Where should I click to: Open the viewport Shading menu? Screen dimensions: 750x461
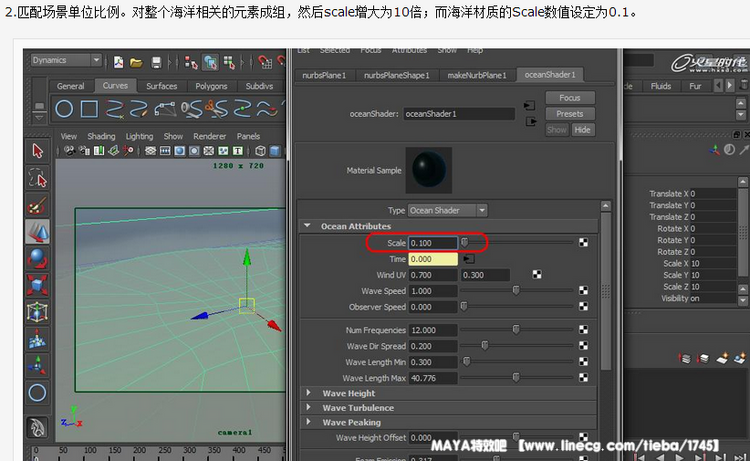(x=101, y=136)
